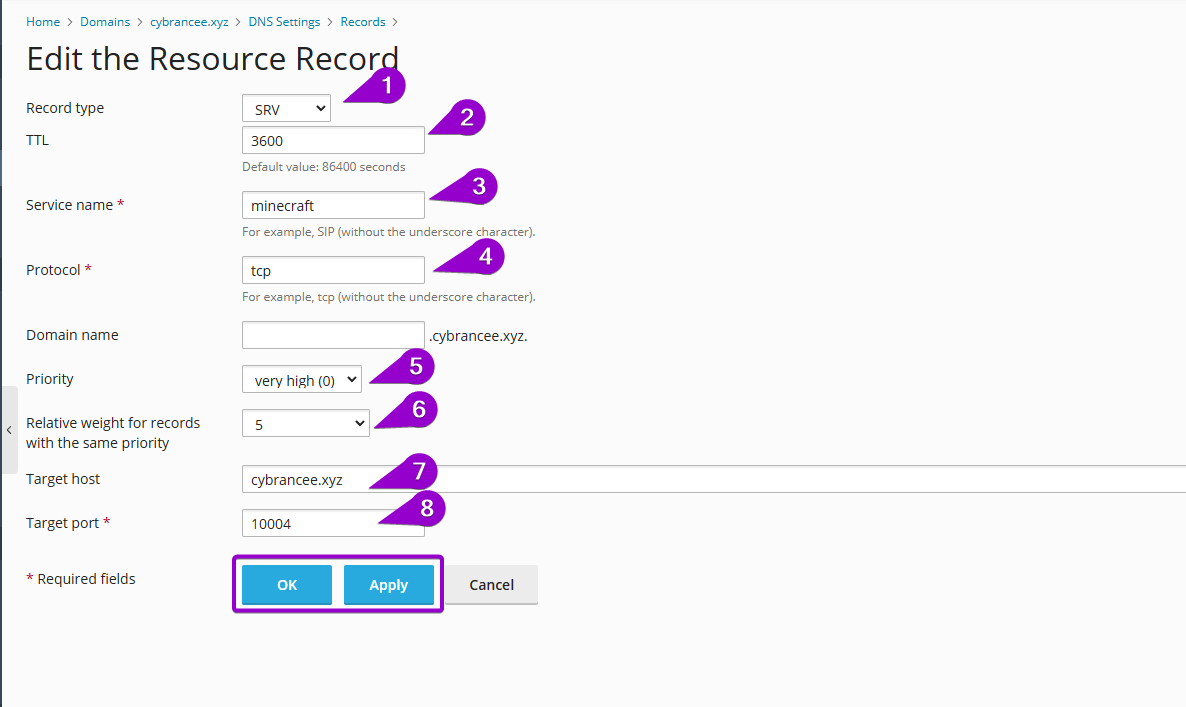Collapse the left sidebar with the chevron
The height and width of the screenshot is (707, 1186).
click(8, 430)
